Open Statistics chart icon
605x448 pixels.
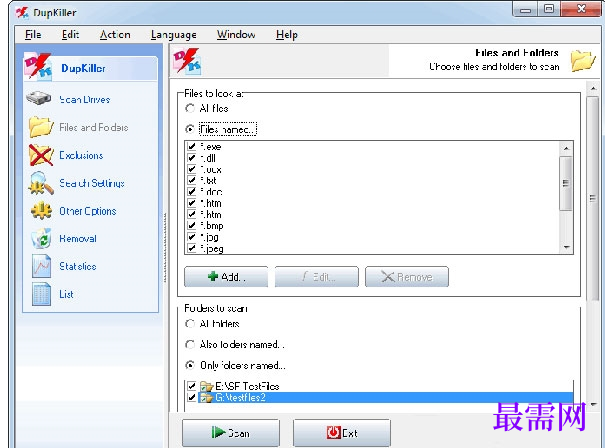coord(41,266)
